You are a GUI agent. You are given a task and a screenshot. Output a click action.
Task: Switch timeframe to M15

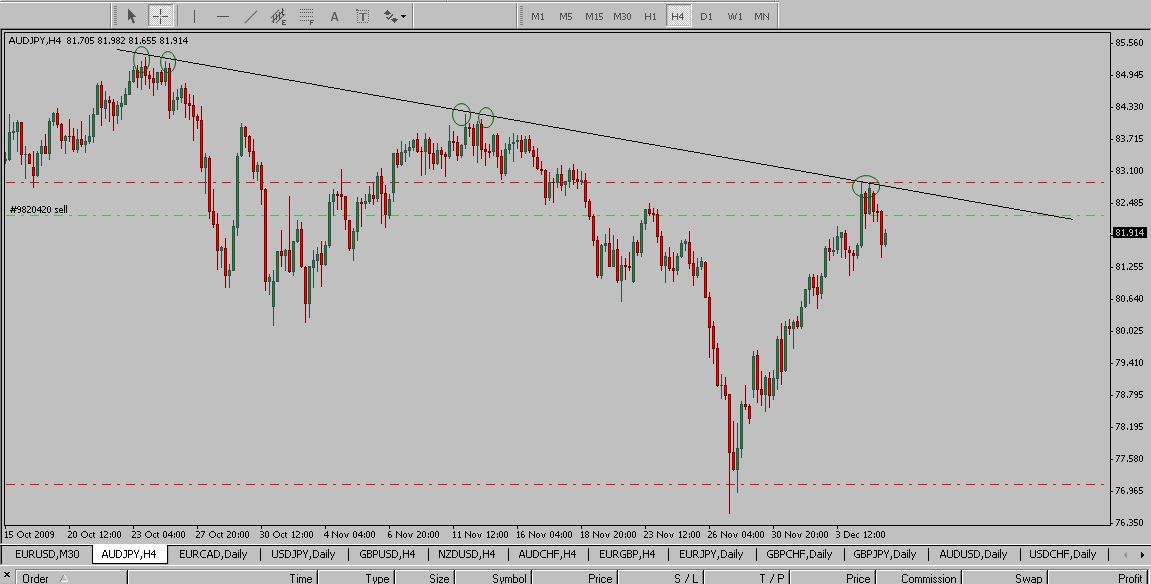594,16
